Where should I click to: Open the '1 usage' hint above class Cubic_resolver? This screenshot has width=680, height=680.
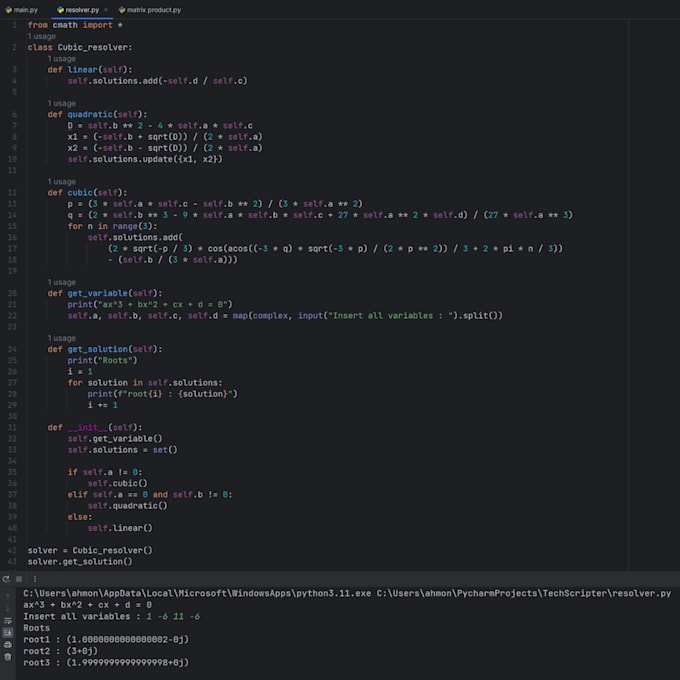42,36
